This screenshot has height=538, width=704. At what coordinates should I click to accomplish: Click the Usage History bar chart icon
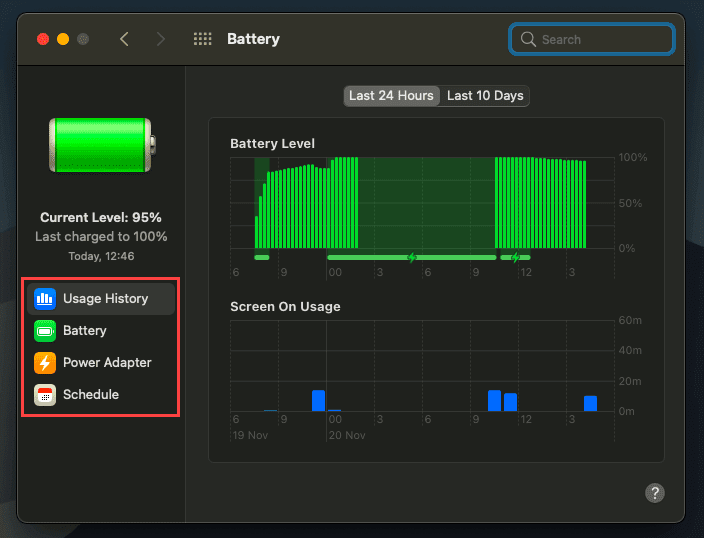pos(45,299)
